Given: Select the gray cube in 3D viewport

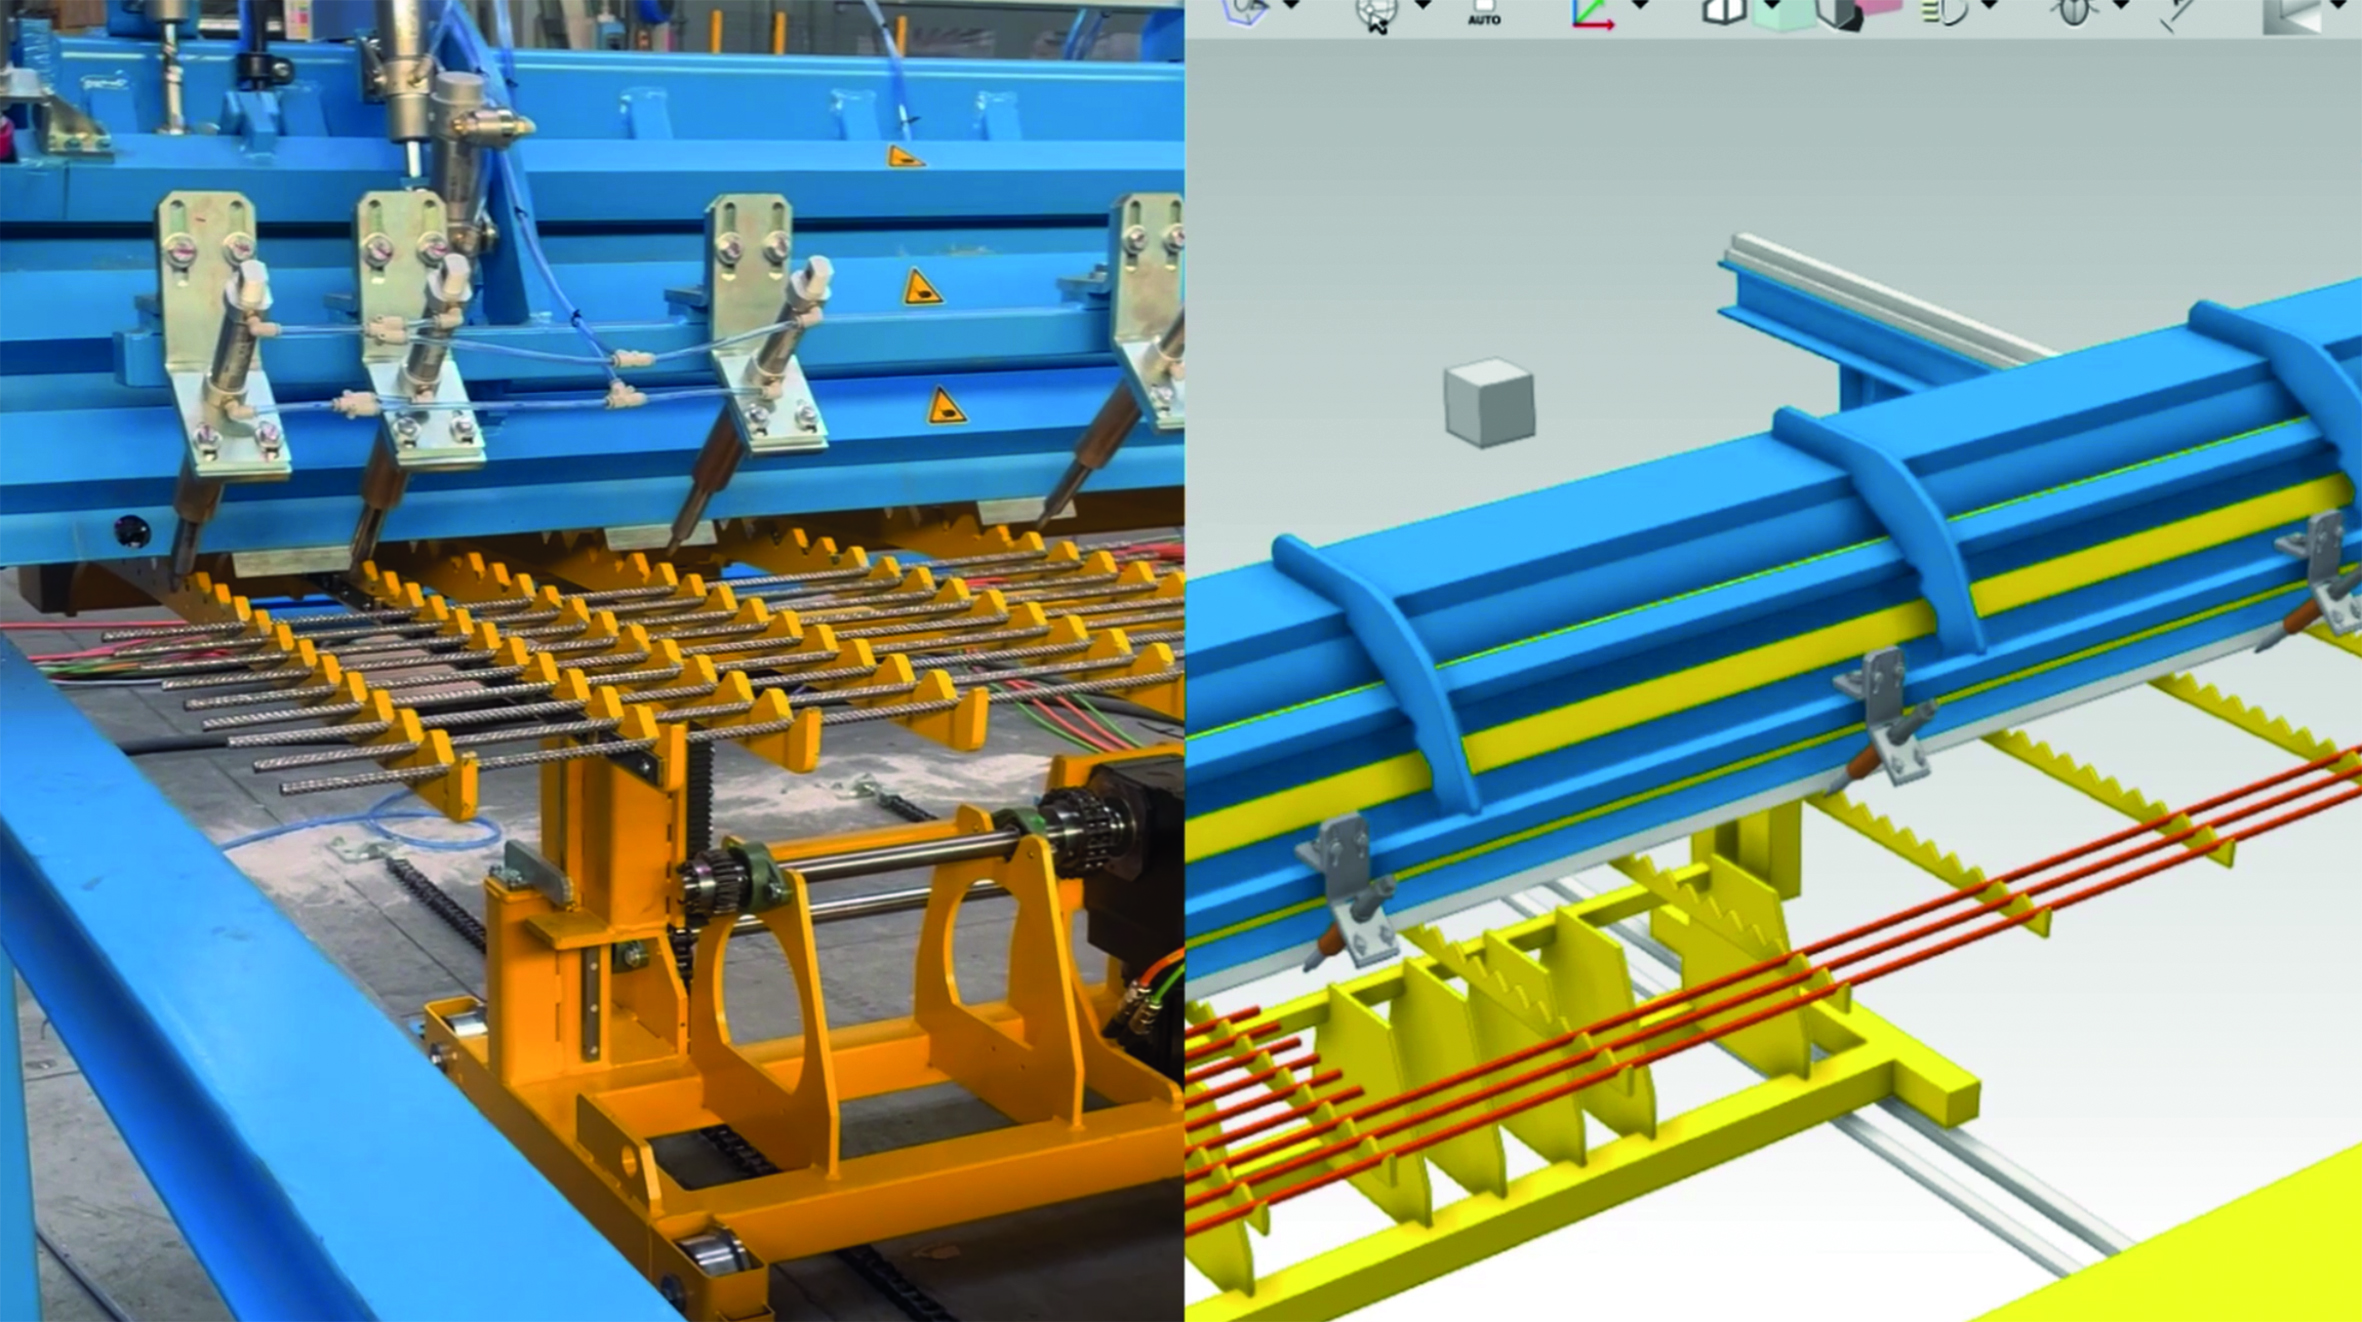Looking at the screenshot, I should coord(1489,402).
